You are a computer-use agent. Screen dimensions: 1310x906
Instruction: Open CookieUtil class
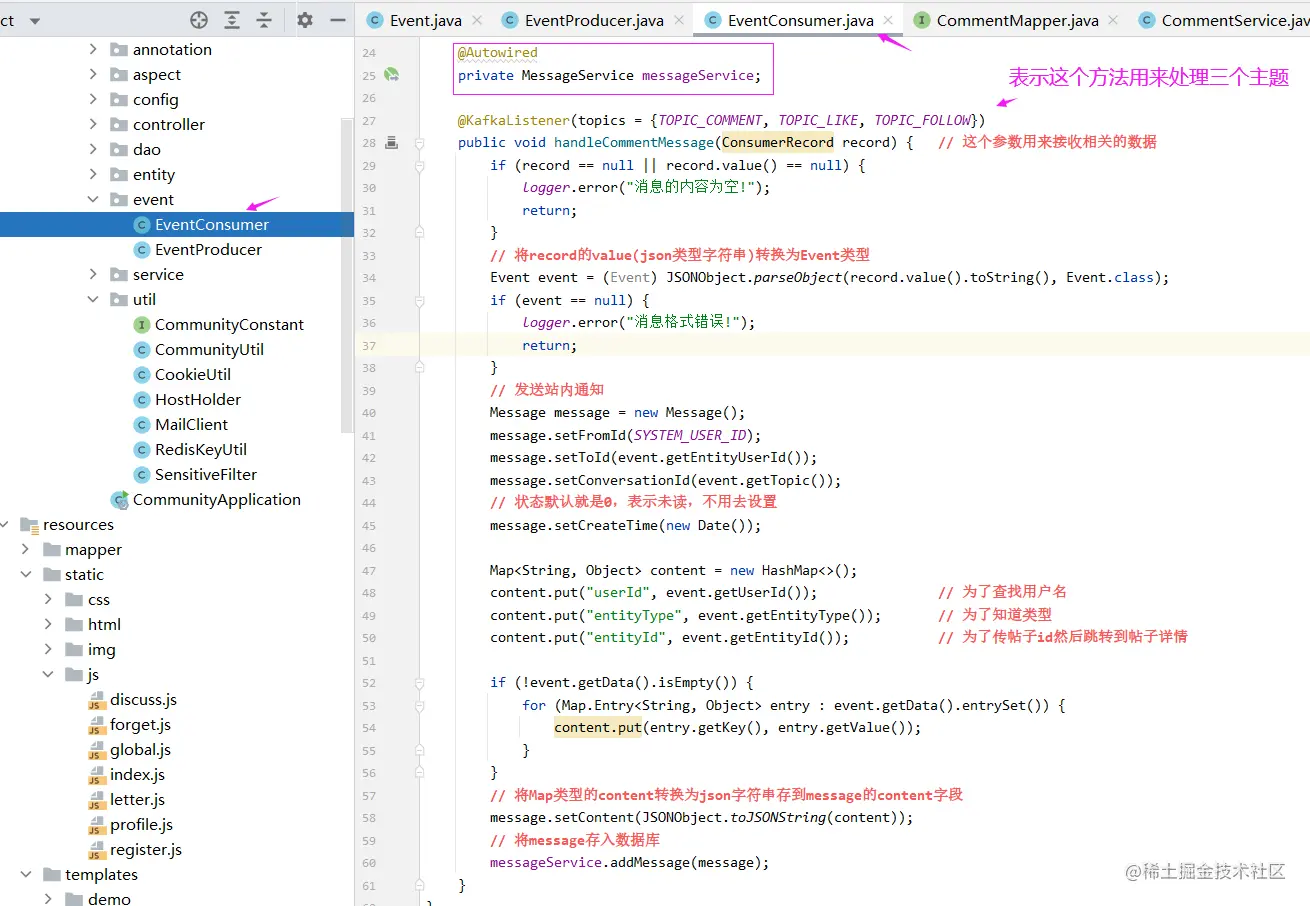click(192, 374)
